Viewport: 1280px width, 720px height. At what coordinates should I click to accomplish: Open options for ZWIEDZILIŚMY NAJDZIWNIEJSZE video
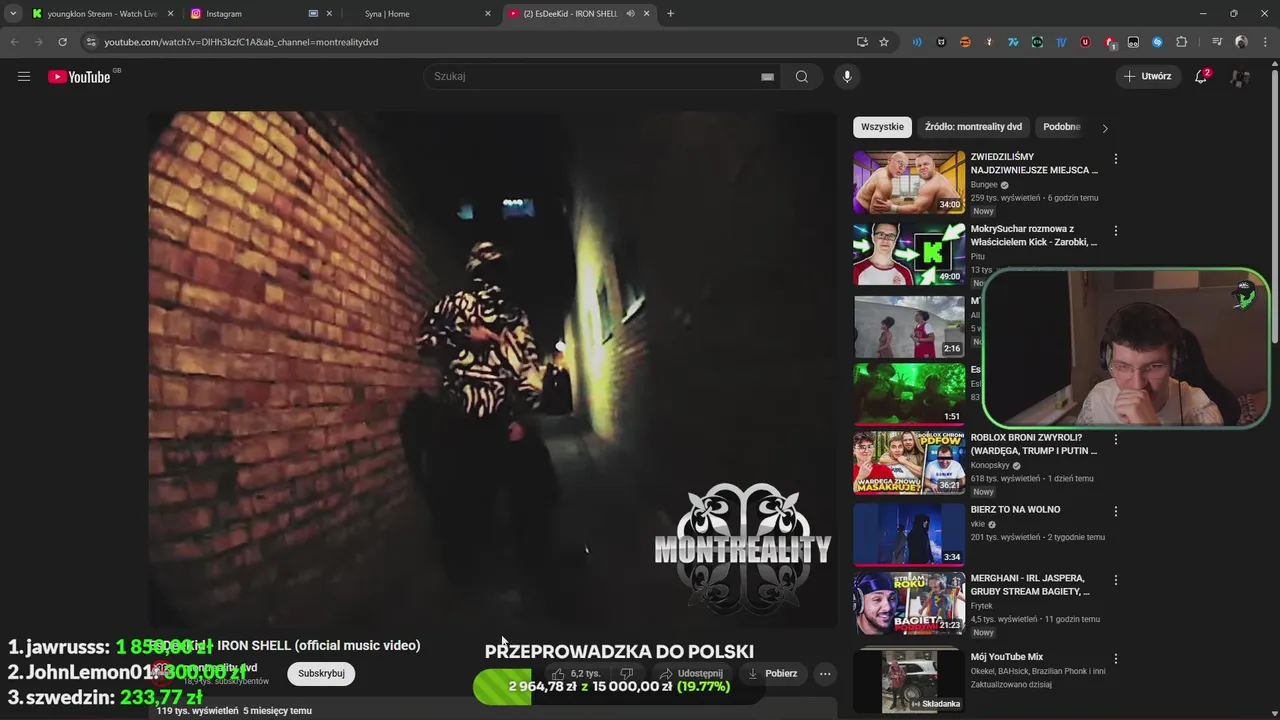coord(1116,159)
